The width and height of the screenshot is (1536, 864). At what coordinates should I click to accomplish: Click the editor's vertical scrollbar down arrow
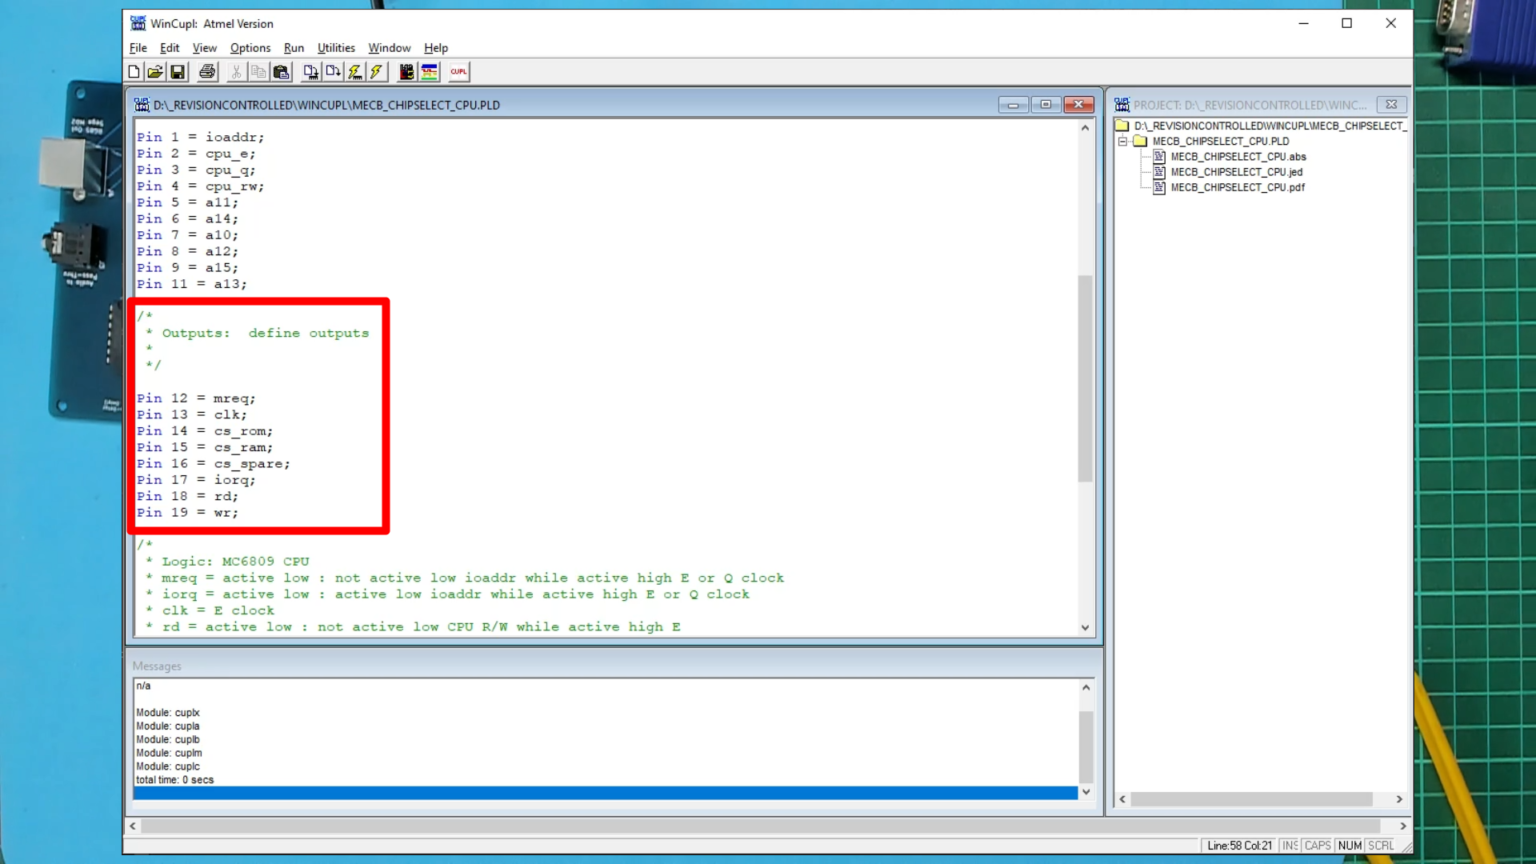[1086, 627]
